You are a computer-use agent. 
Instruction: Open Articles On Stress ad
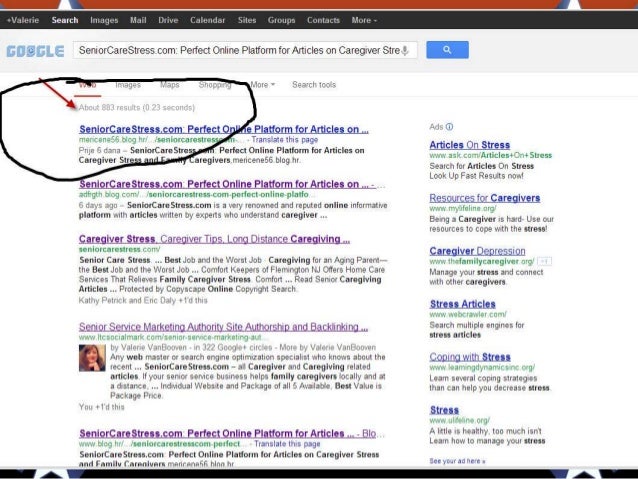[470, 145]
